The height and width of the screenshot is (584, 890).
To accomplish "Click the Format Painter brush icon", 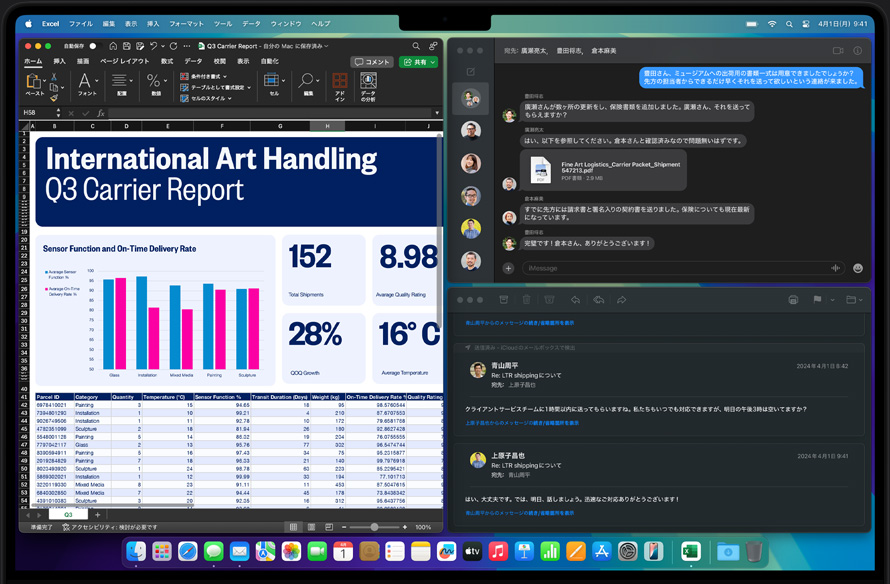I will 54,98.
